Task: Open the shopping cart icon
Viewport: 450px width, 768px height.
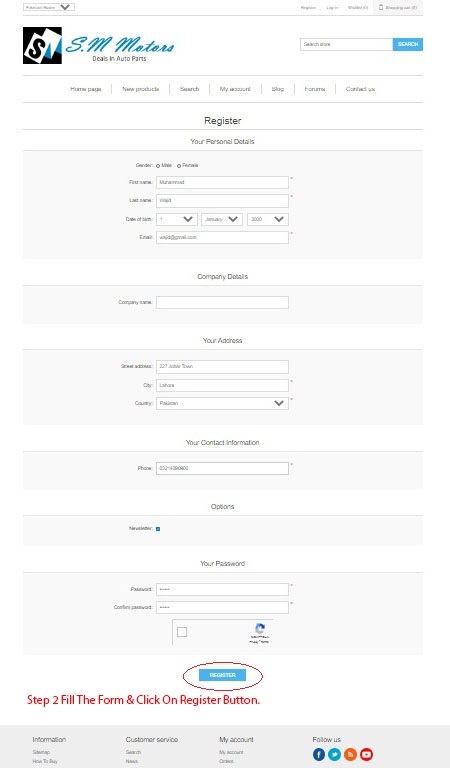Action: click(381, 7)
